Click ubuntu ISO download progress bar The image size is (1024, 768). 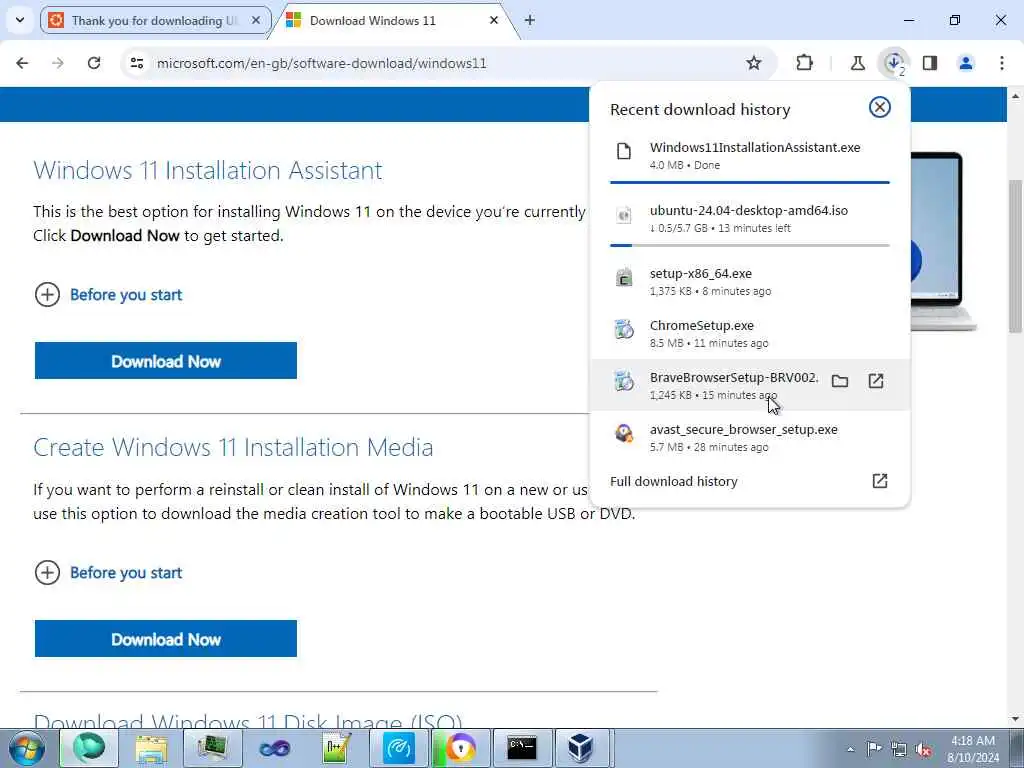click(x=750, y=246)
